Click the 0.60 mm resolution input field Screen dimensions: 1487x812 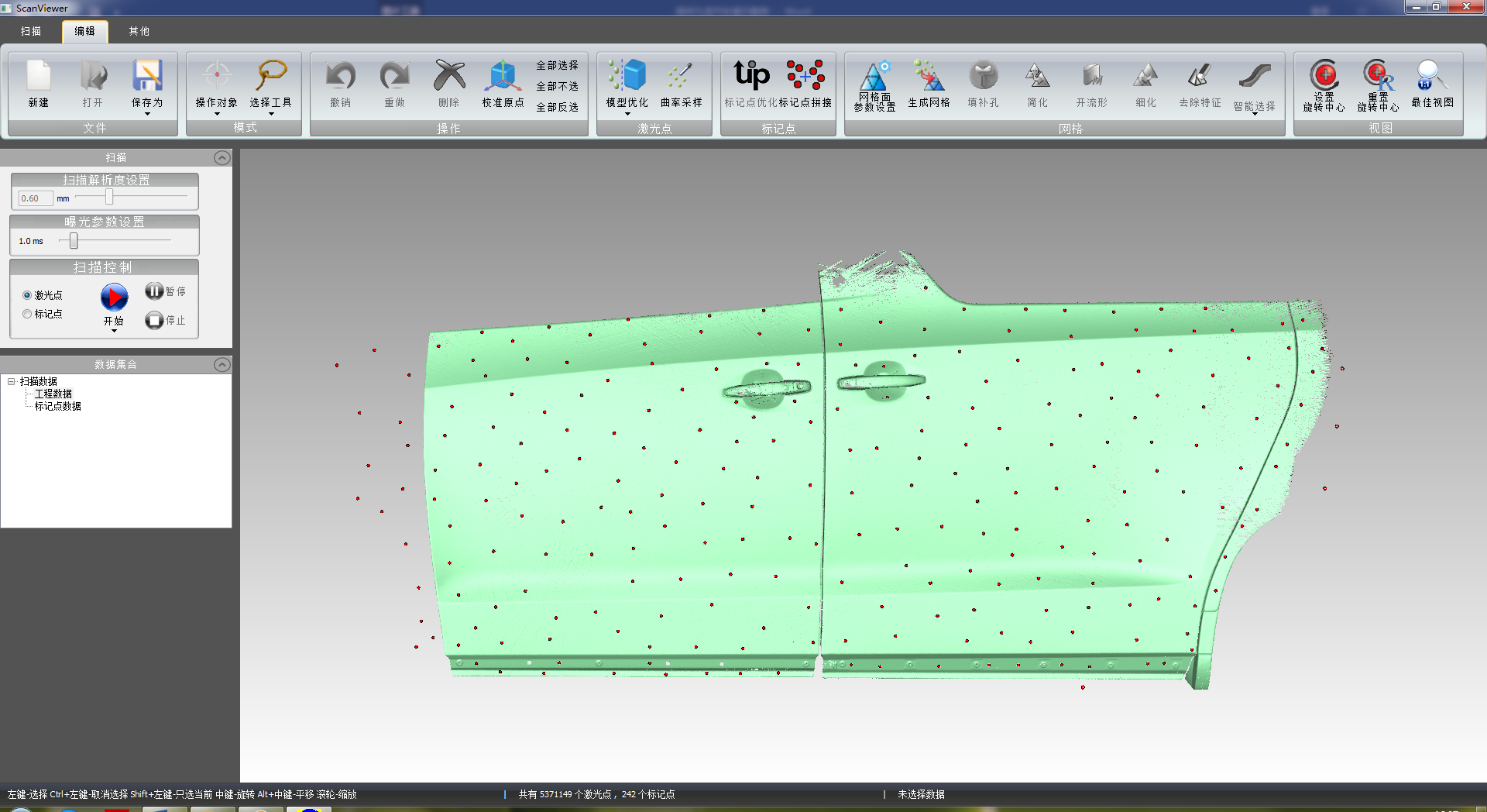click(36, 198)
